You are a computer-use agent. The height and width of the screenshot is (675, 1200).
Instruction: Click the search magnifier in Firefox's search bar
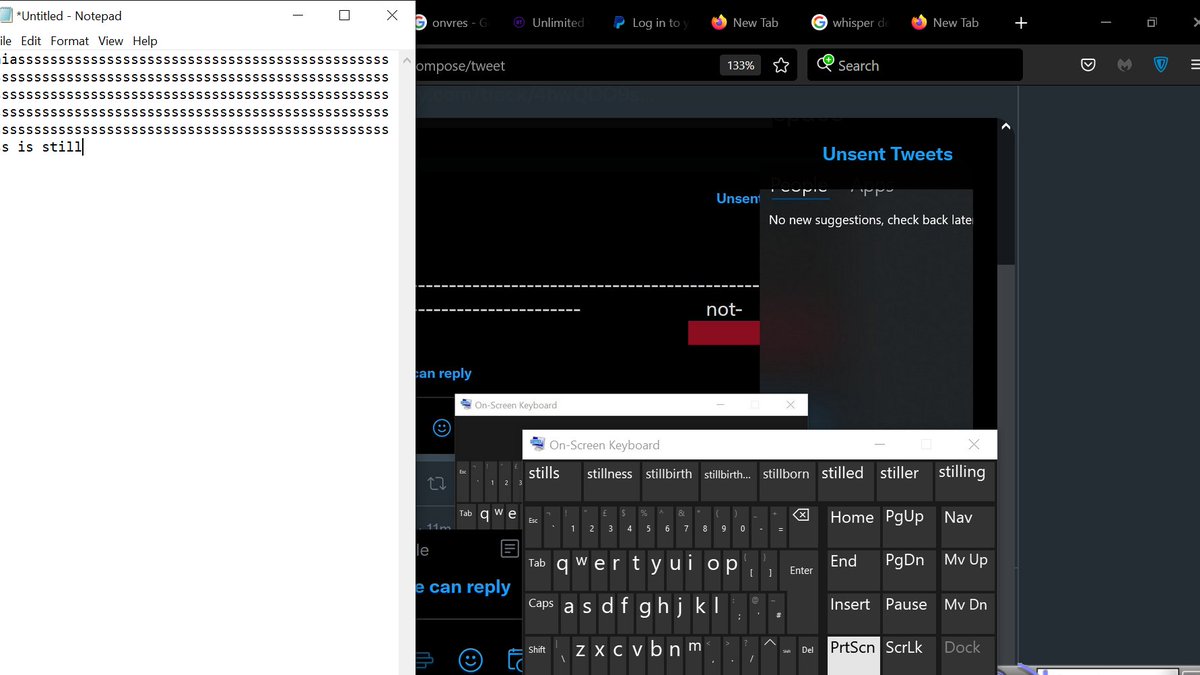(826, 64)
